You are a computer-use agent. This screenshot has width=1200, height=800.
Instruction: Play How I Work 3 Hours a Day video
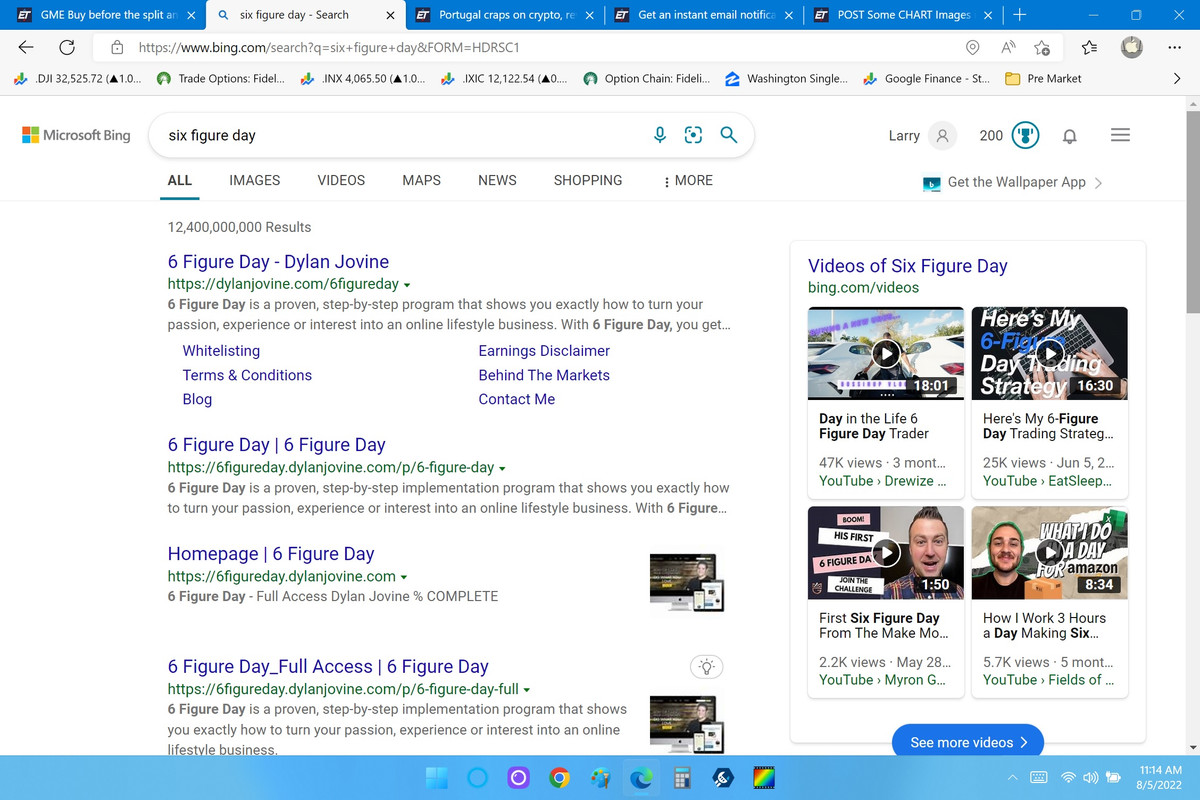1050,552
